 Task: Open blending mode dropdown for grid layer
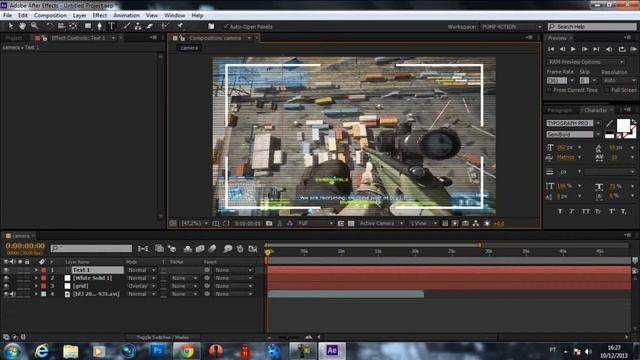(141, 286)
